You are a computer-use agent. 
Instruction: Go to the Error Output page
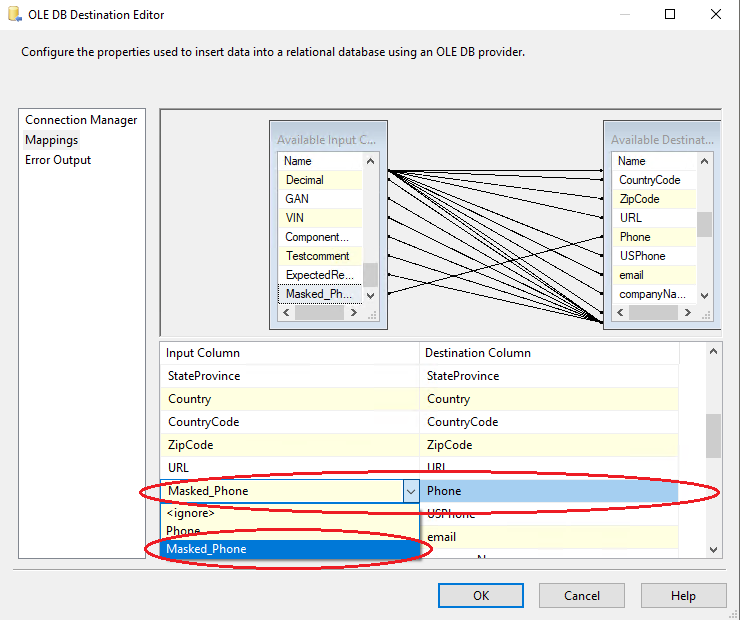pos(58,160)
